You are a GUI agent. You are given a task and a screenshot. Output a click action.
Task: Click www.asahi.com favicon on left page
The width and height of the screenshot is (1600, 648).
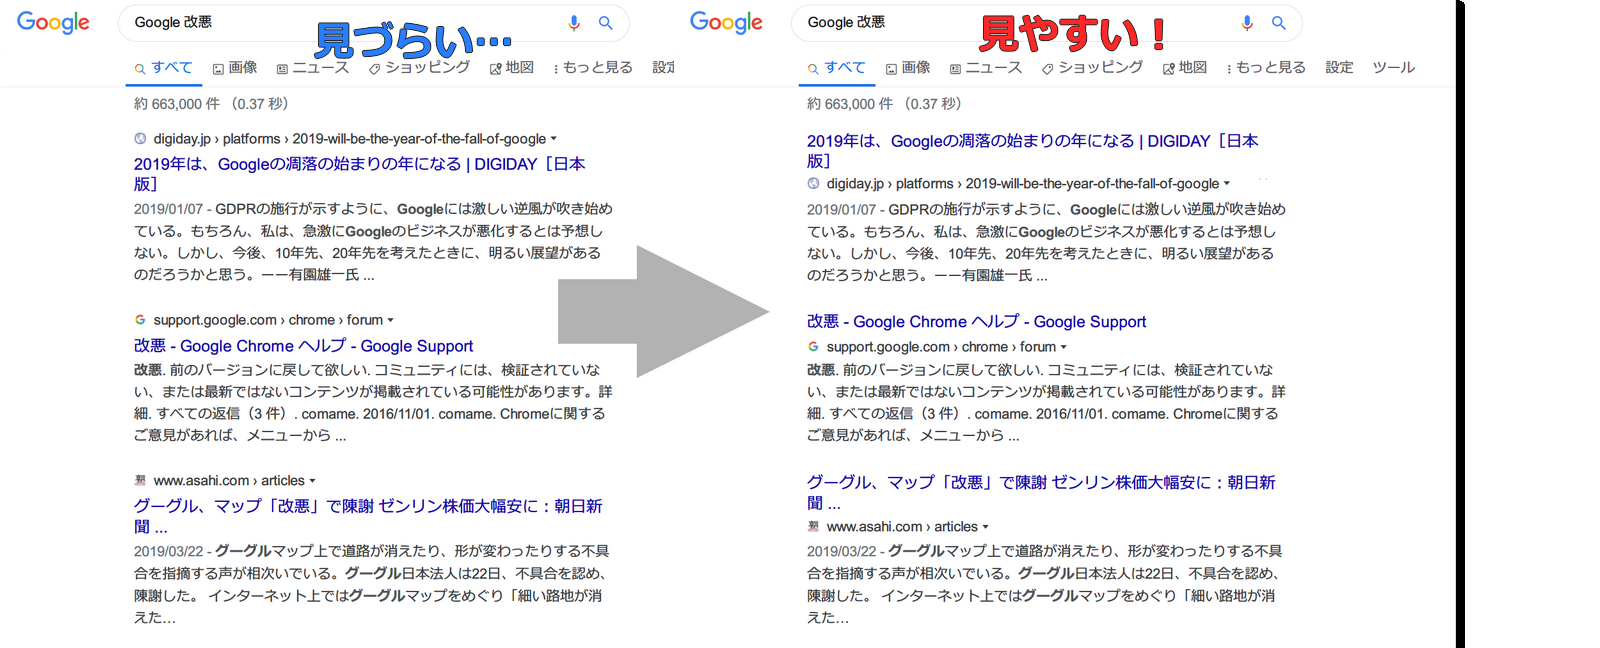(140, 480)
